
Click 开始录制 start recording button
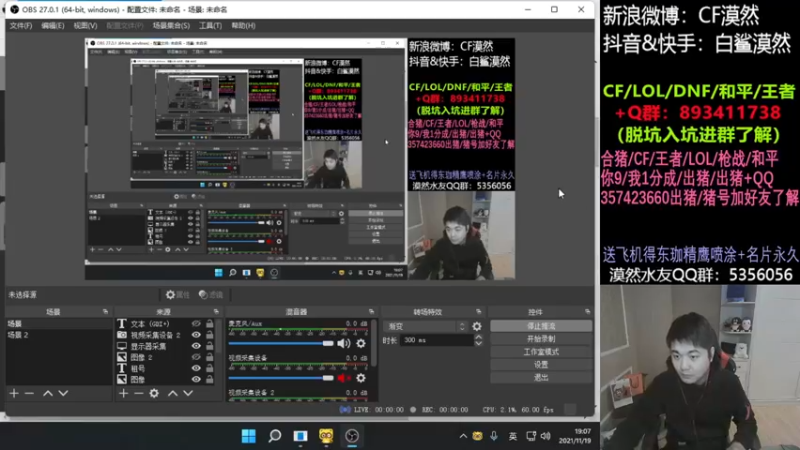click(541, 339)
